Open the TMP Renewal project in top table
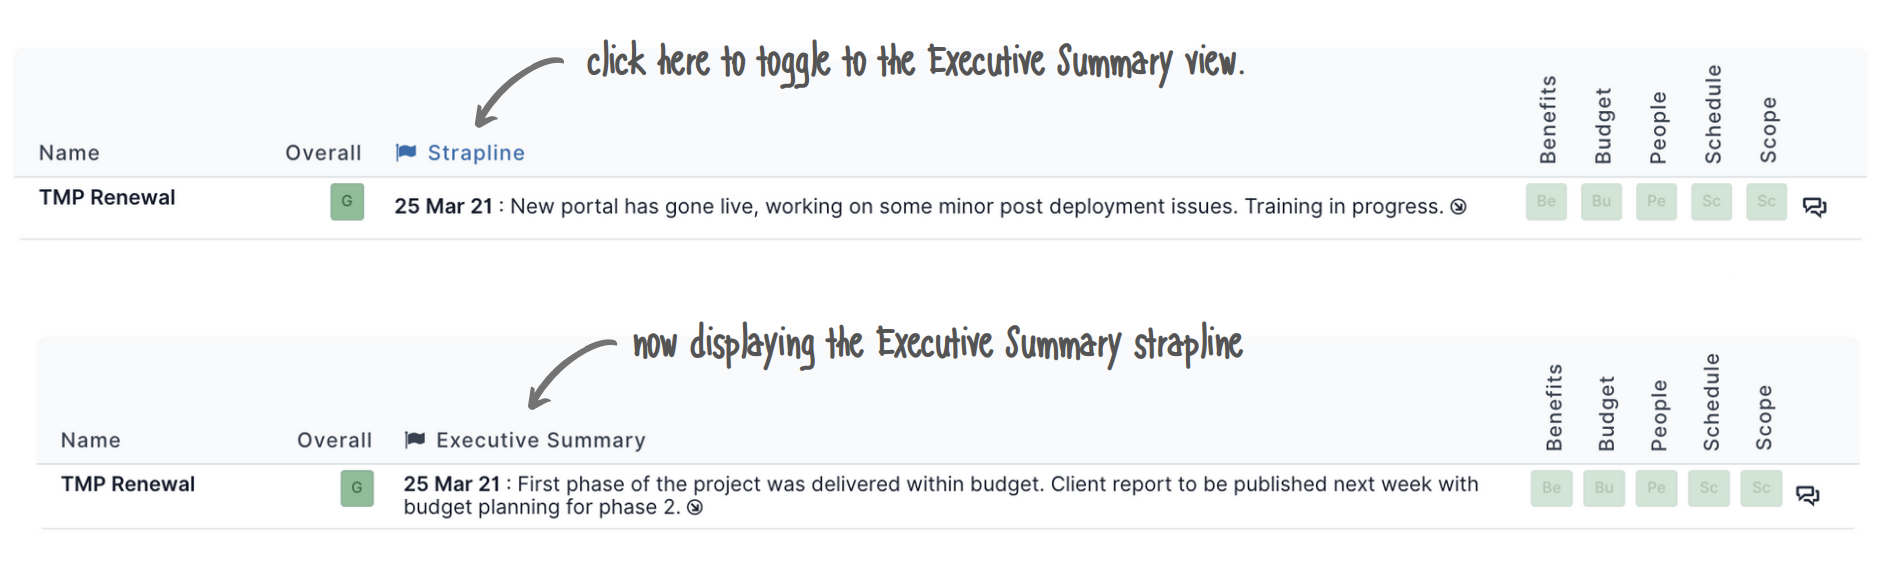This screenshot has height=576, width=1886. point(107,197)
